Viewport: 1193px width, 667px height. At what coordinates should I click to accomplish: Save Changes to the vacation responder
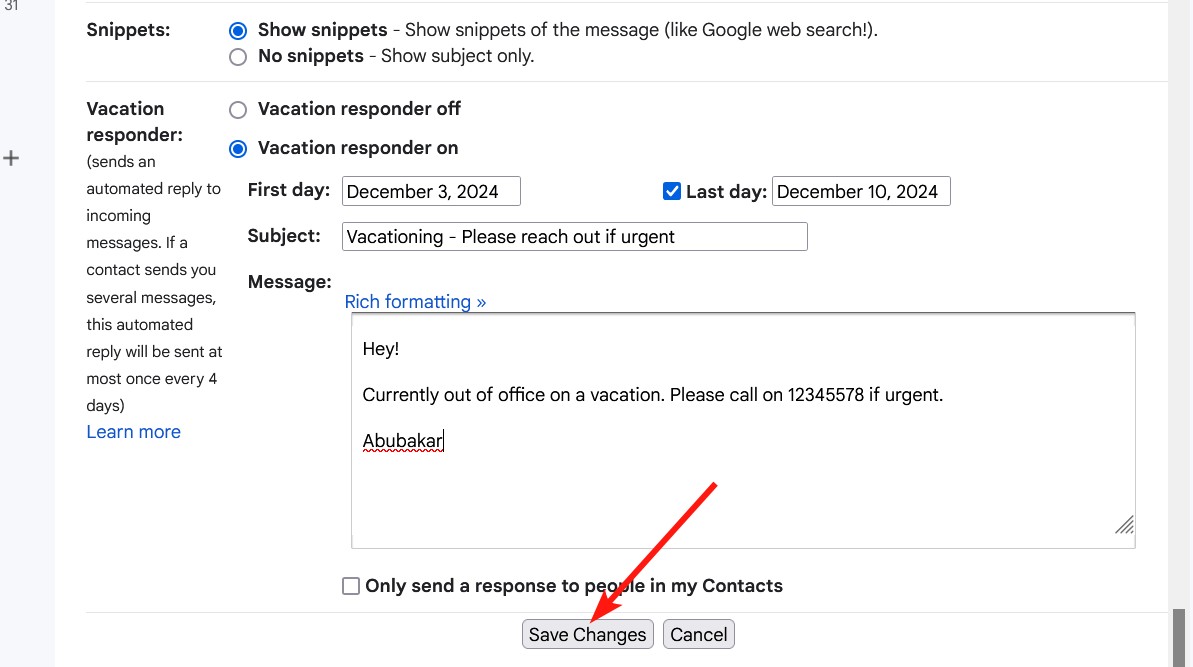click(x=587, y=633)
